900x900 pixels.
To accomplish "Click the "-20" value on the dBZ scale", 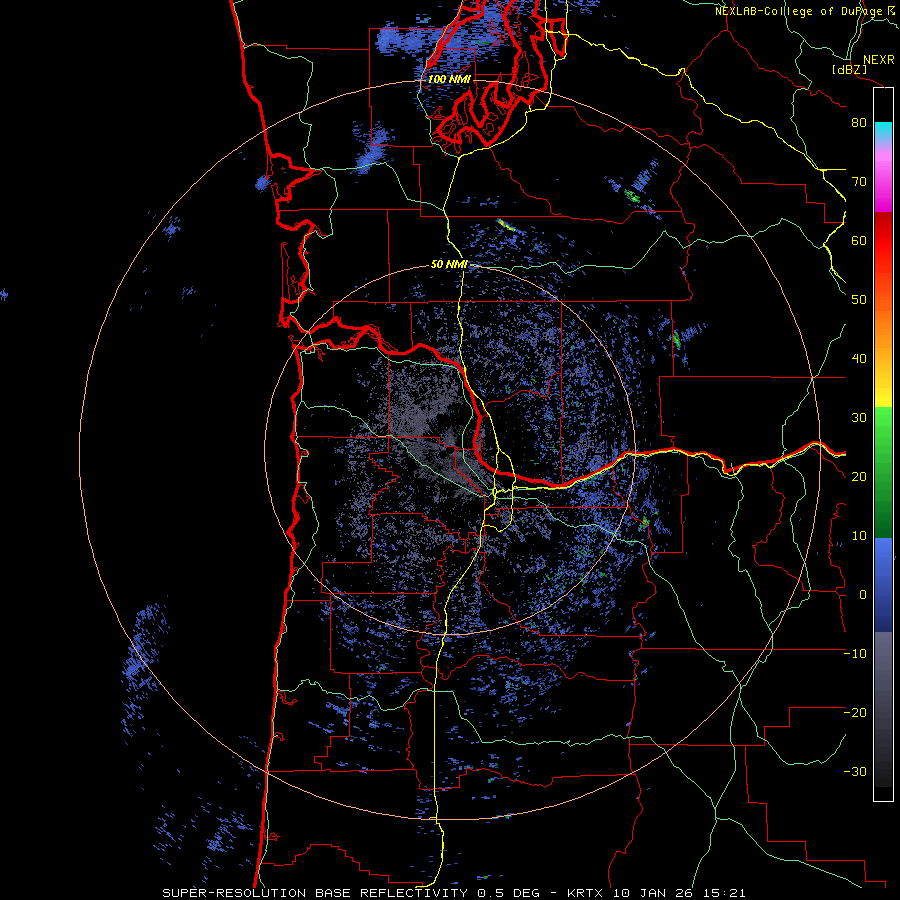I will (x=855, y=713).
